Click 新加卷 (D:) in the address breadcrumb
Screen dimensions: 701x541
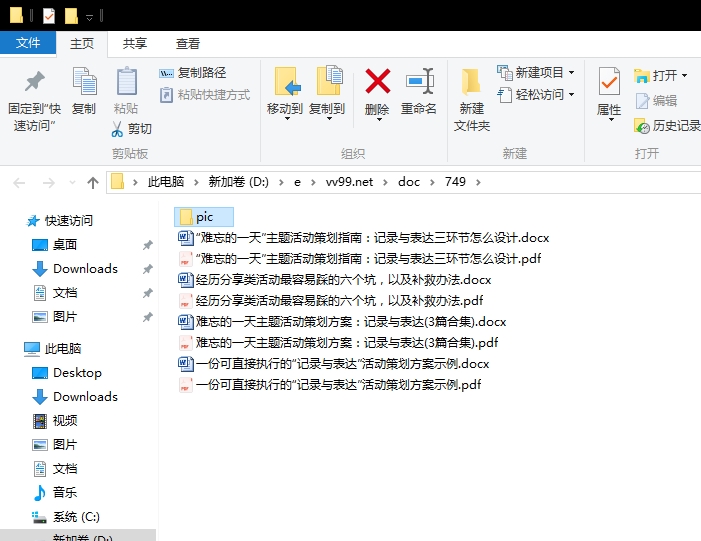(238, 182)
